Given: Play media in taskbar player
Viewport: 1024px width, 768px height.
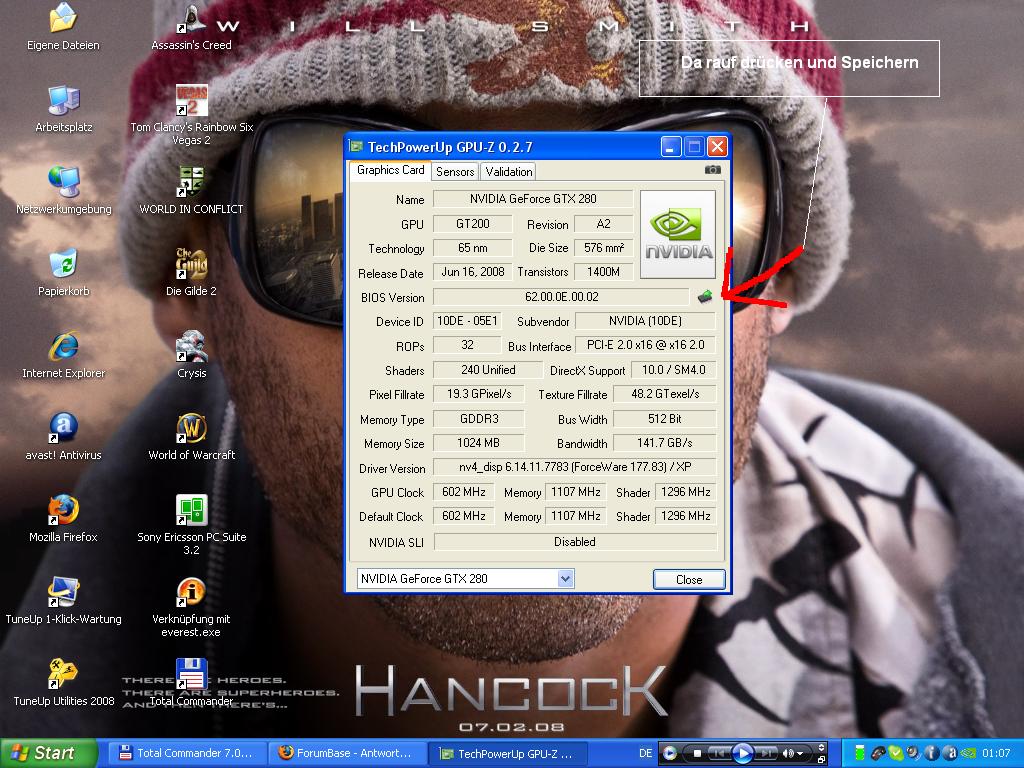Looking at the screenshot, I should coord(743,754).
